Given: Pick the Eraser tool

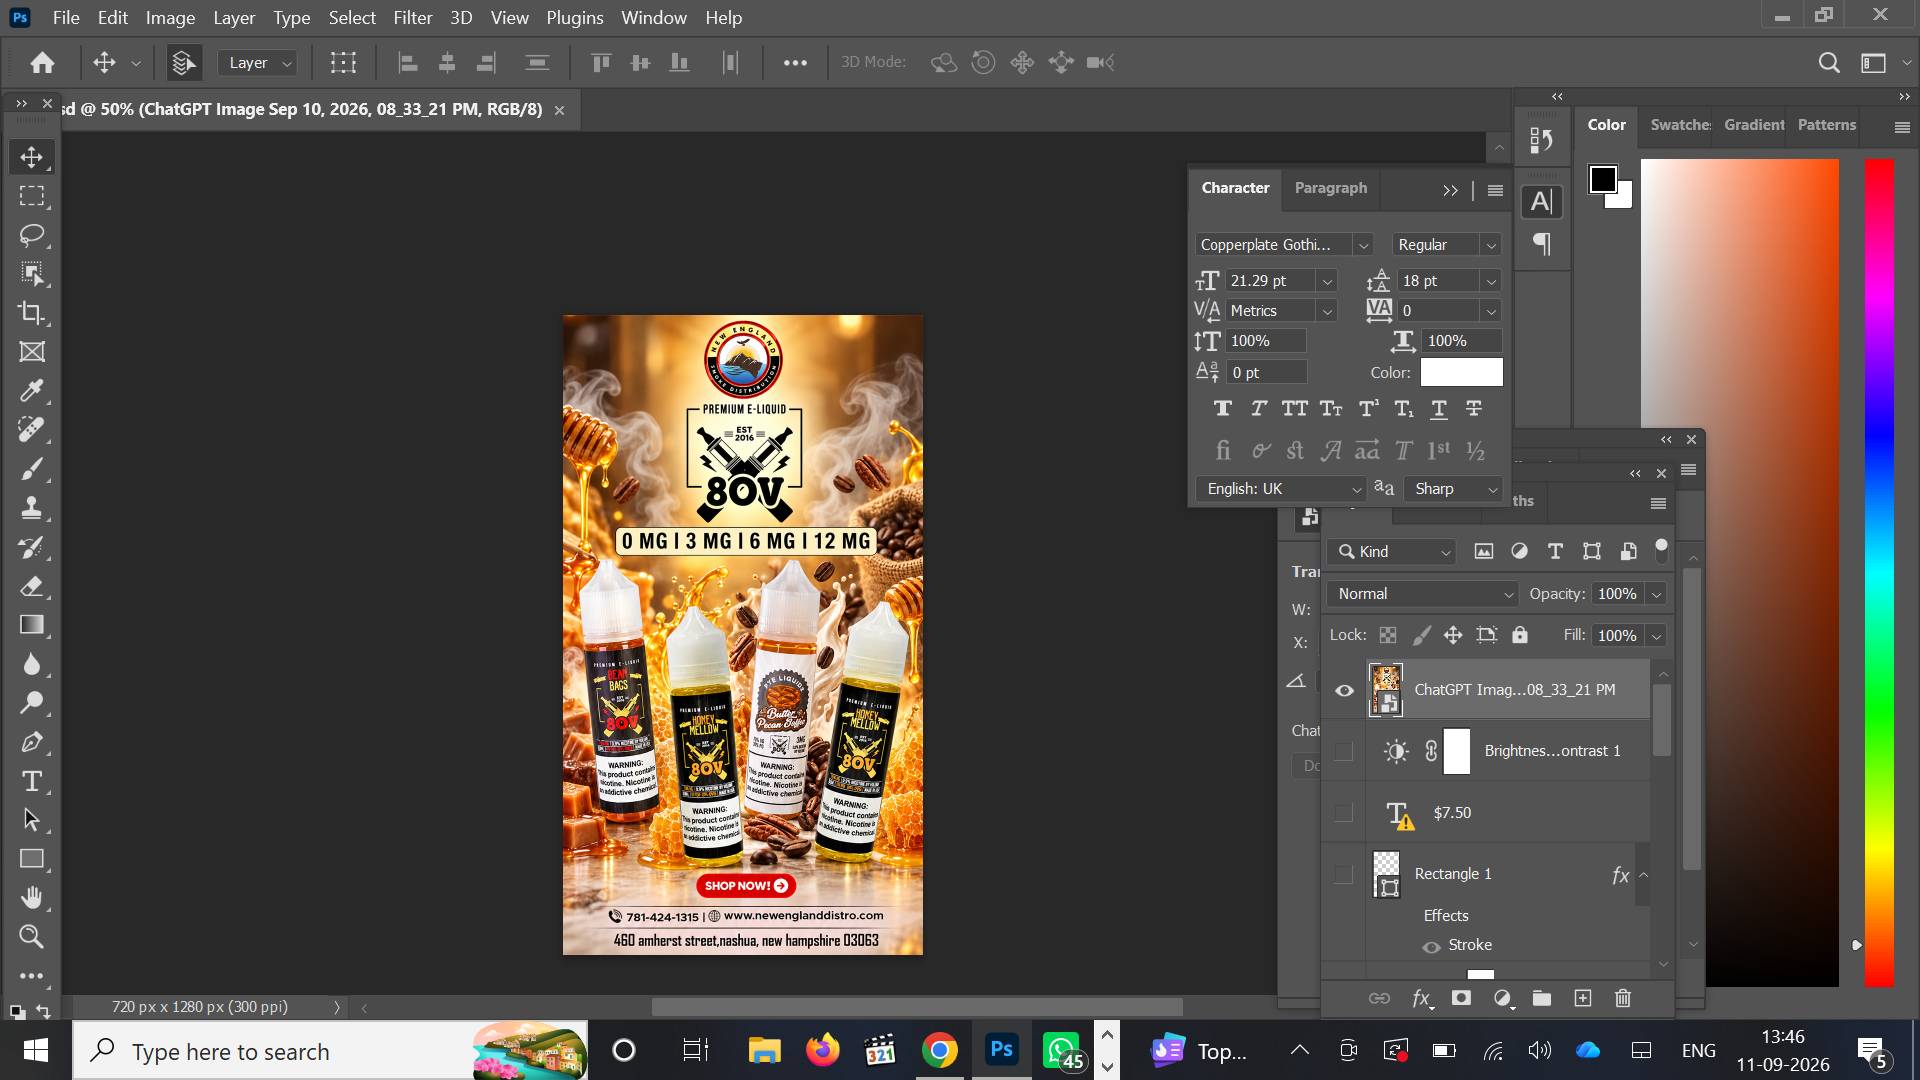Looking at the screenshot, I should 32,586.
